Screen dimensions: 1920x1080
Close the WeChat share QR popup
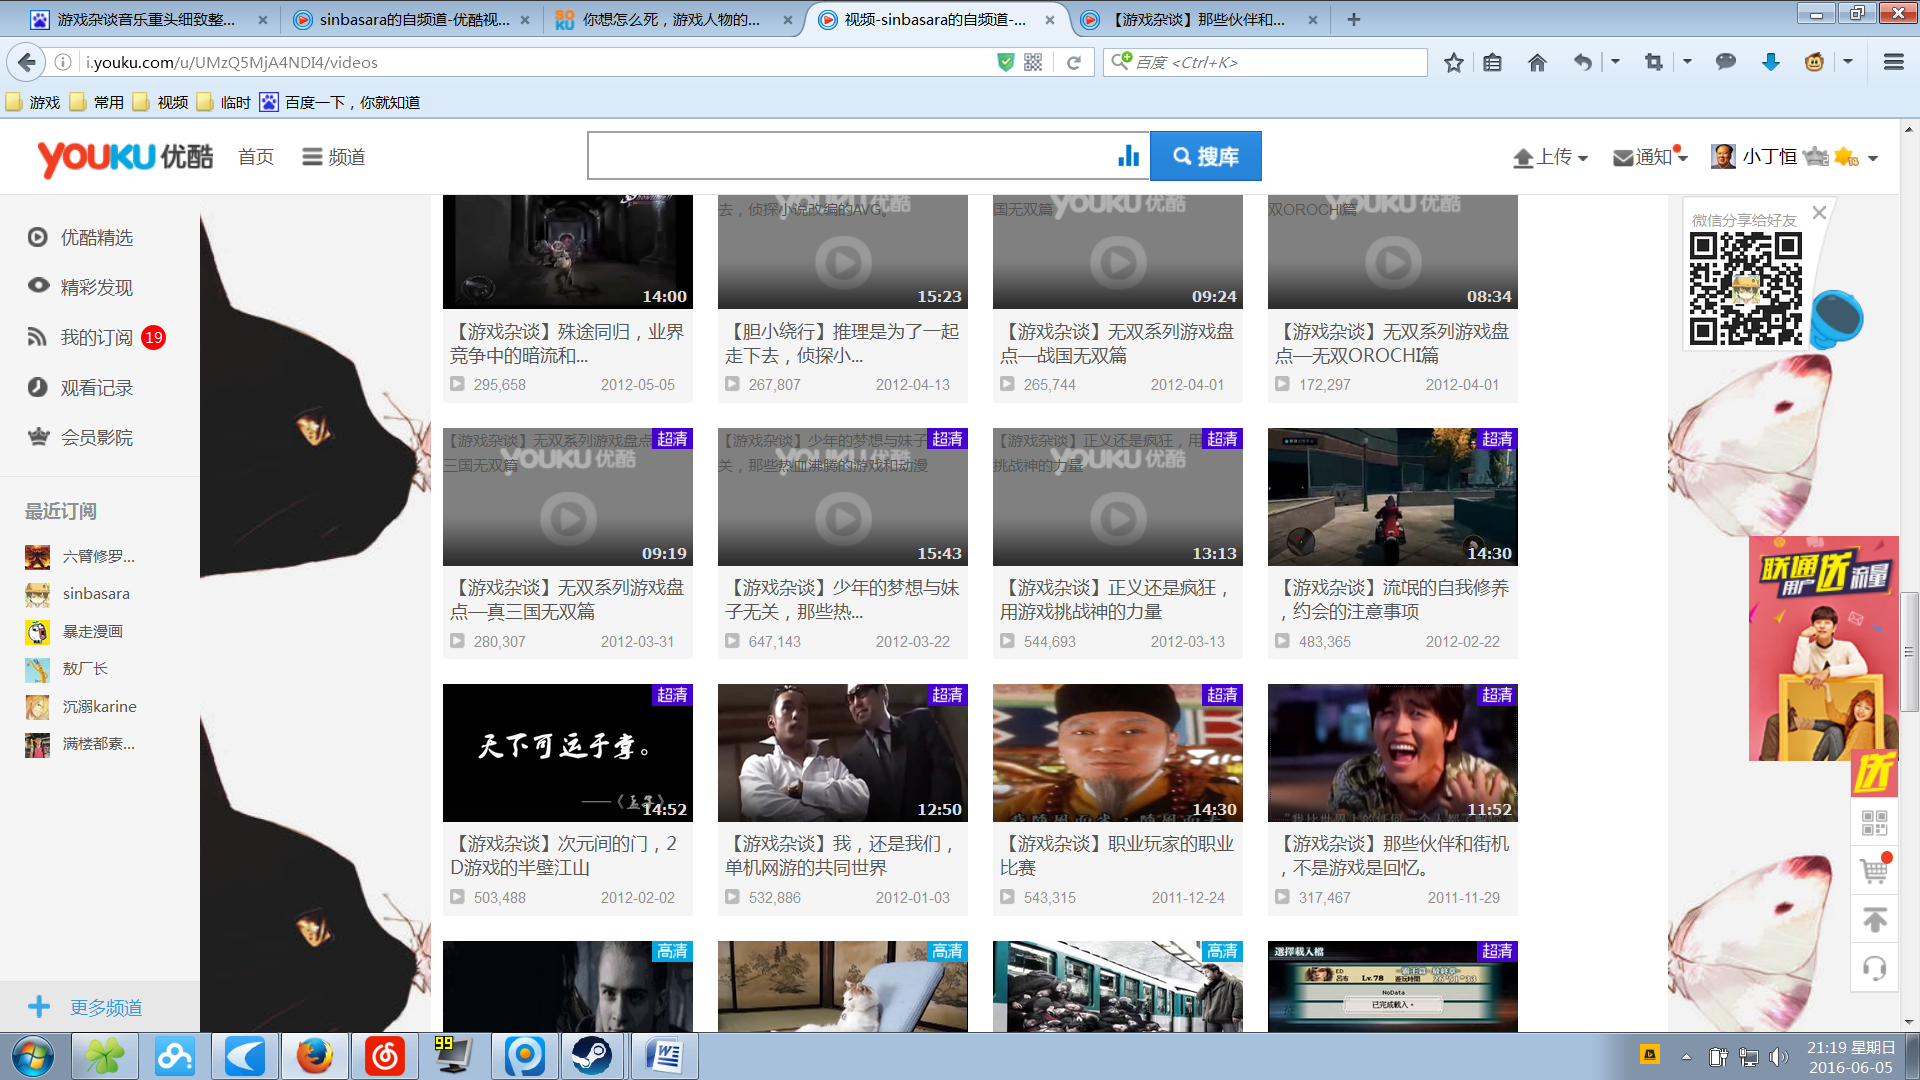pos(1819,213)
